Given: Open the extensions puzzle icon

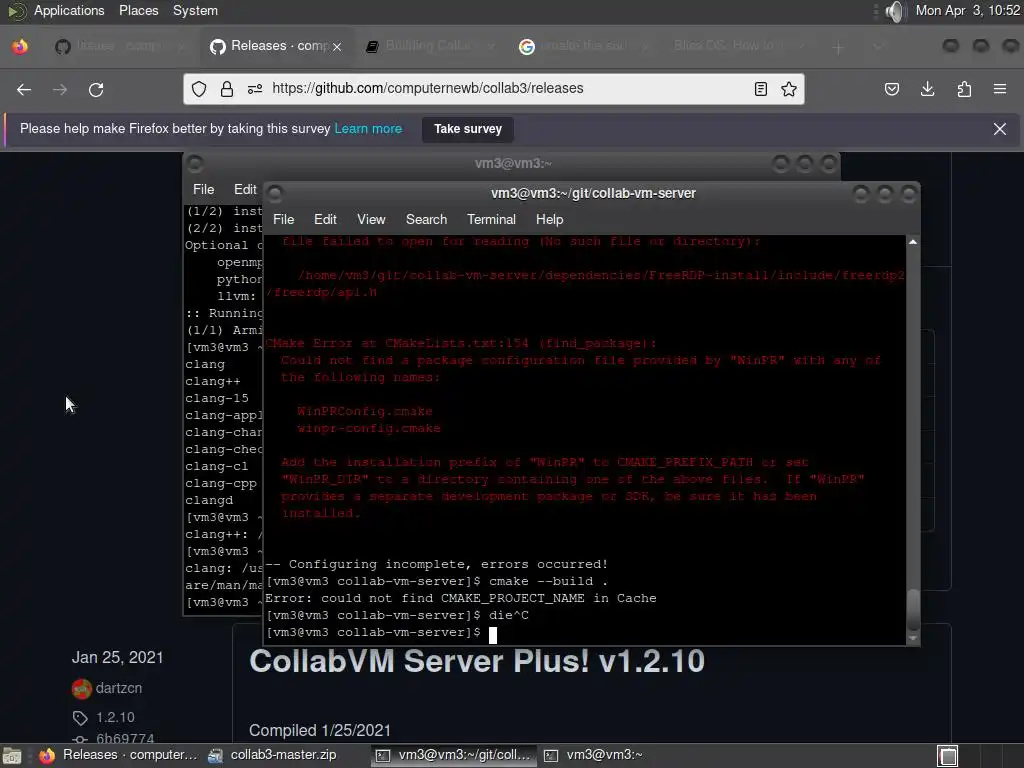Looking at the screenshot, I should [x=964, y=89].
